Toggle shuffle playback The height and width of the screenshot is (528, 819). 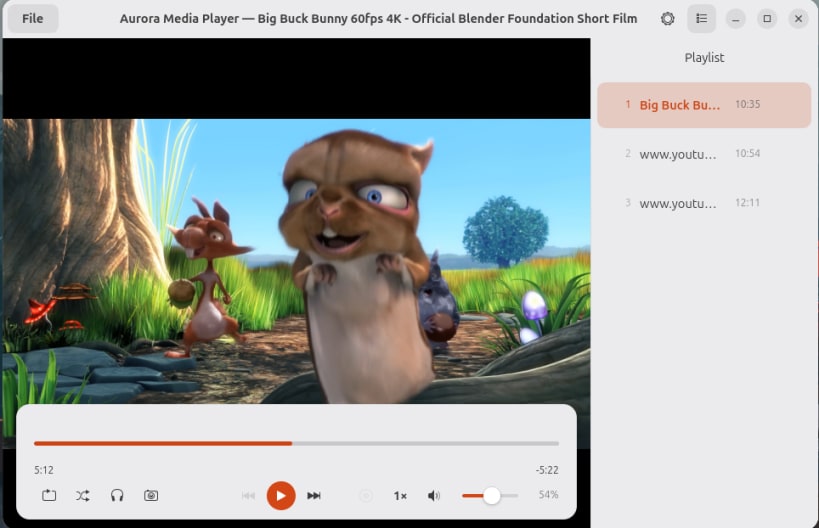click(x=83, y=495)
